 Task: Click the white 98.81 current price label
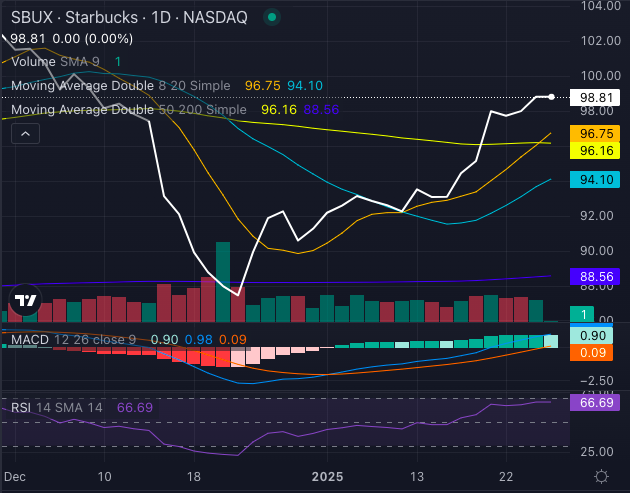click(597, 98)
